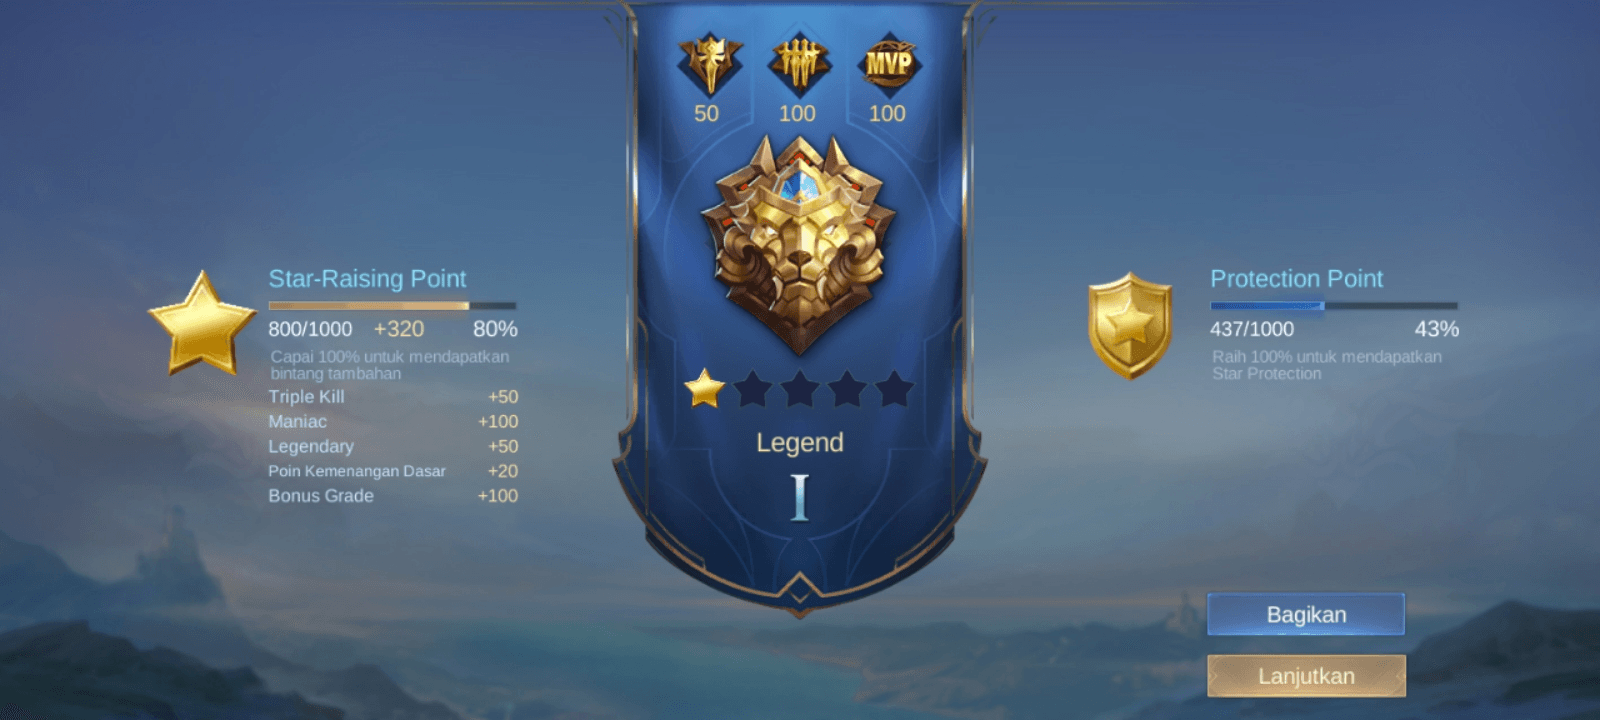Tap the Legend rank label
Image resolution: width=1600 pixels, height=720 pixels.
pos(799,442)
